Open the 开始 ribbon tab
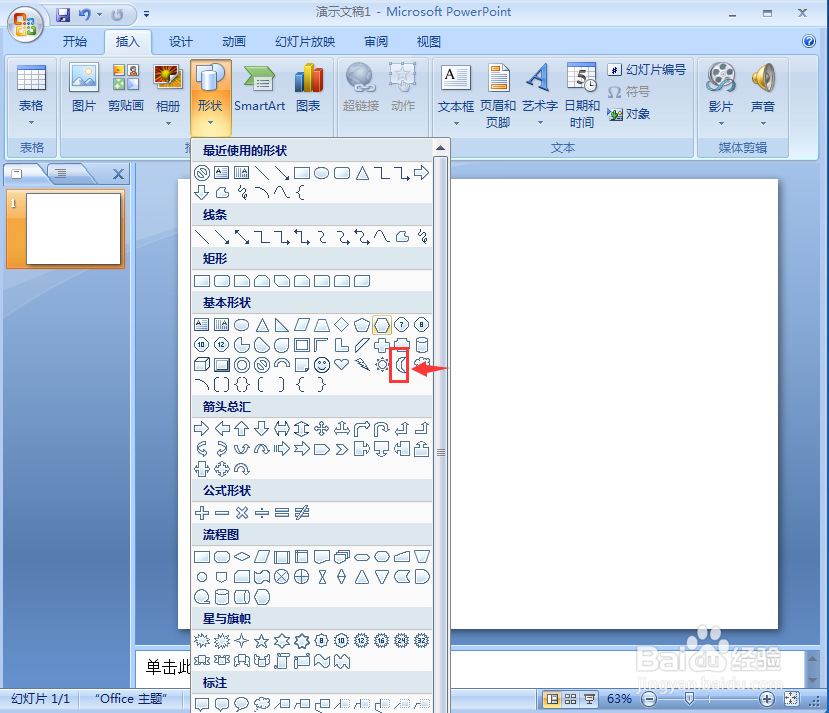829x713 pixels. coord(75,41)
